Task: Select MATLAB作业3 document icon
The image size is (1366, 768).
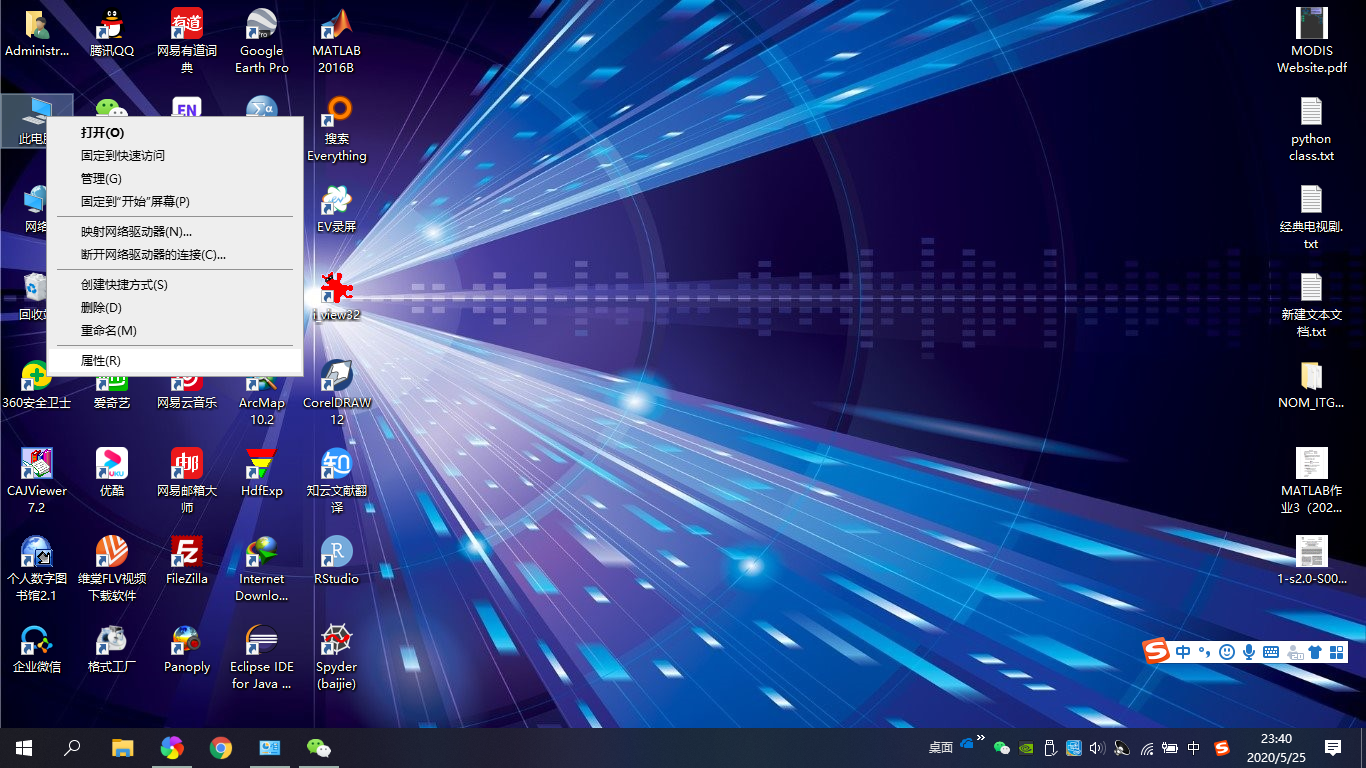Action: (x=1311, y=481)
